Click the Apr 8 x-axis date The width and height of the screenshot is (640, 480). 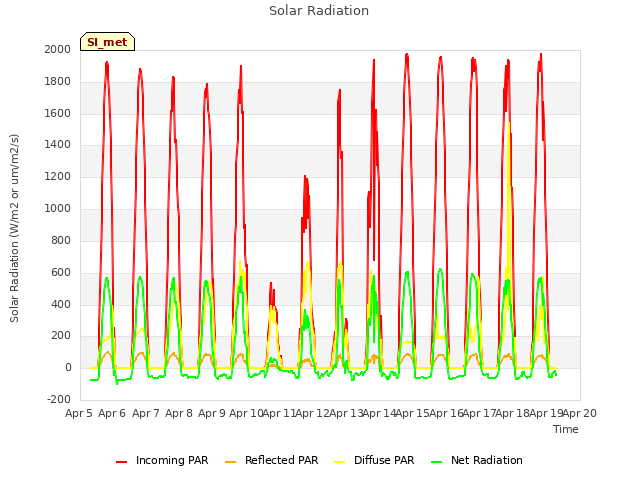point(179,413)
